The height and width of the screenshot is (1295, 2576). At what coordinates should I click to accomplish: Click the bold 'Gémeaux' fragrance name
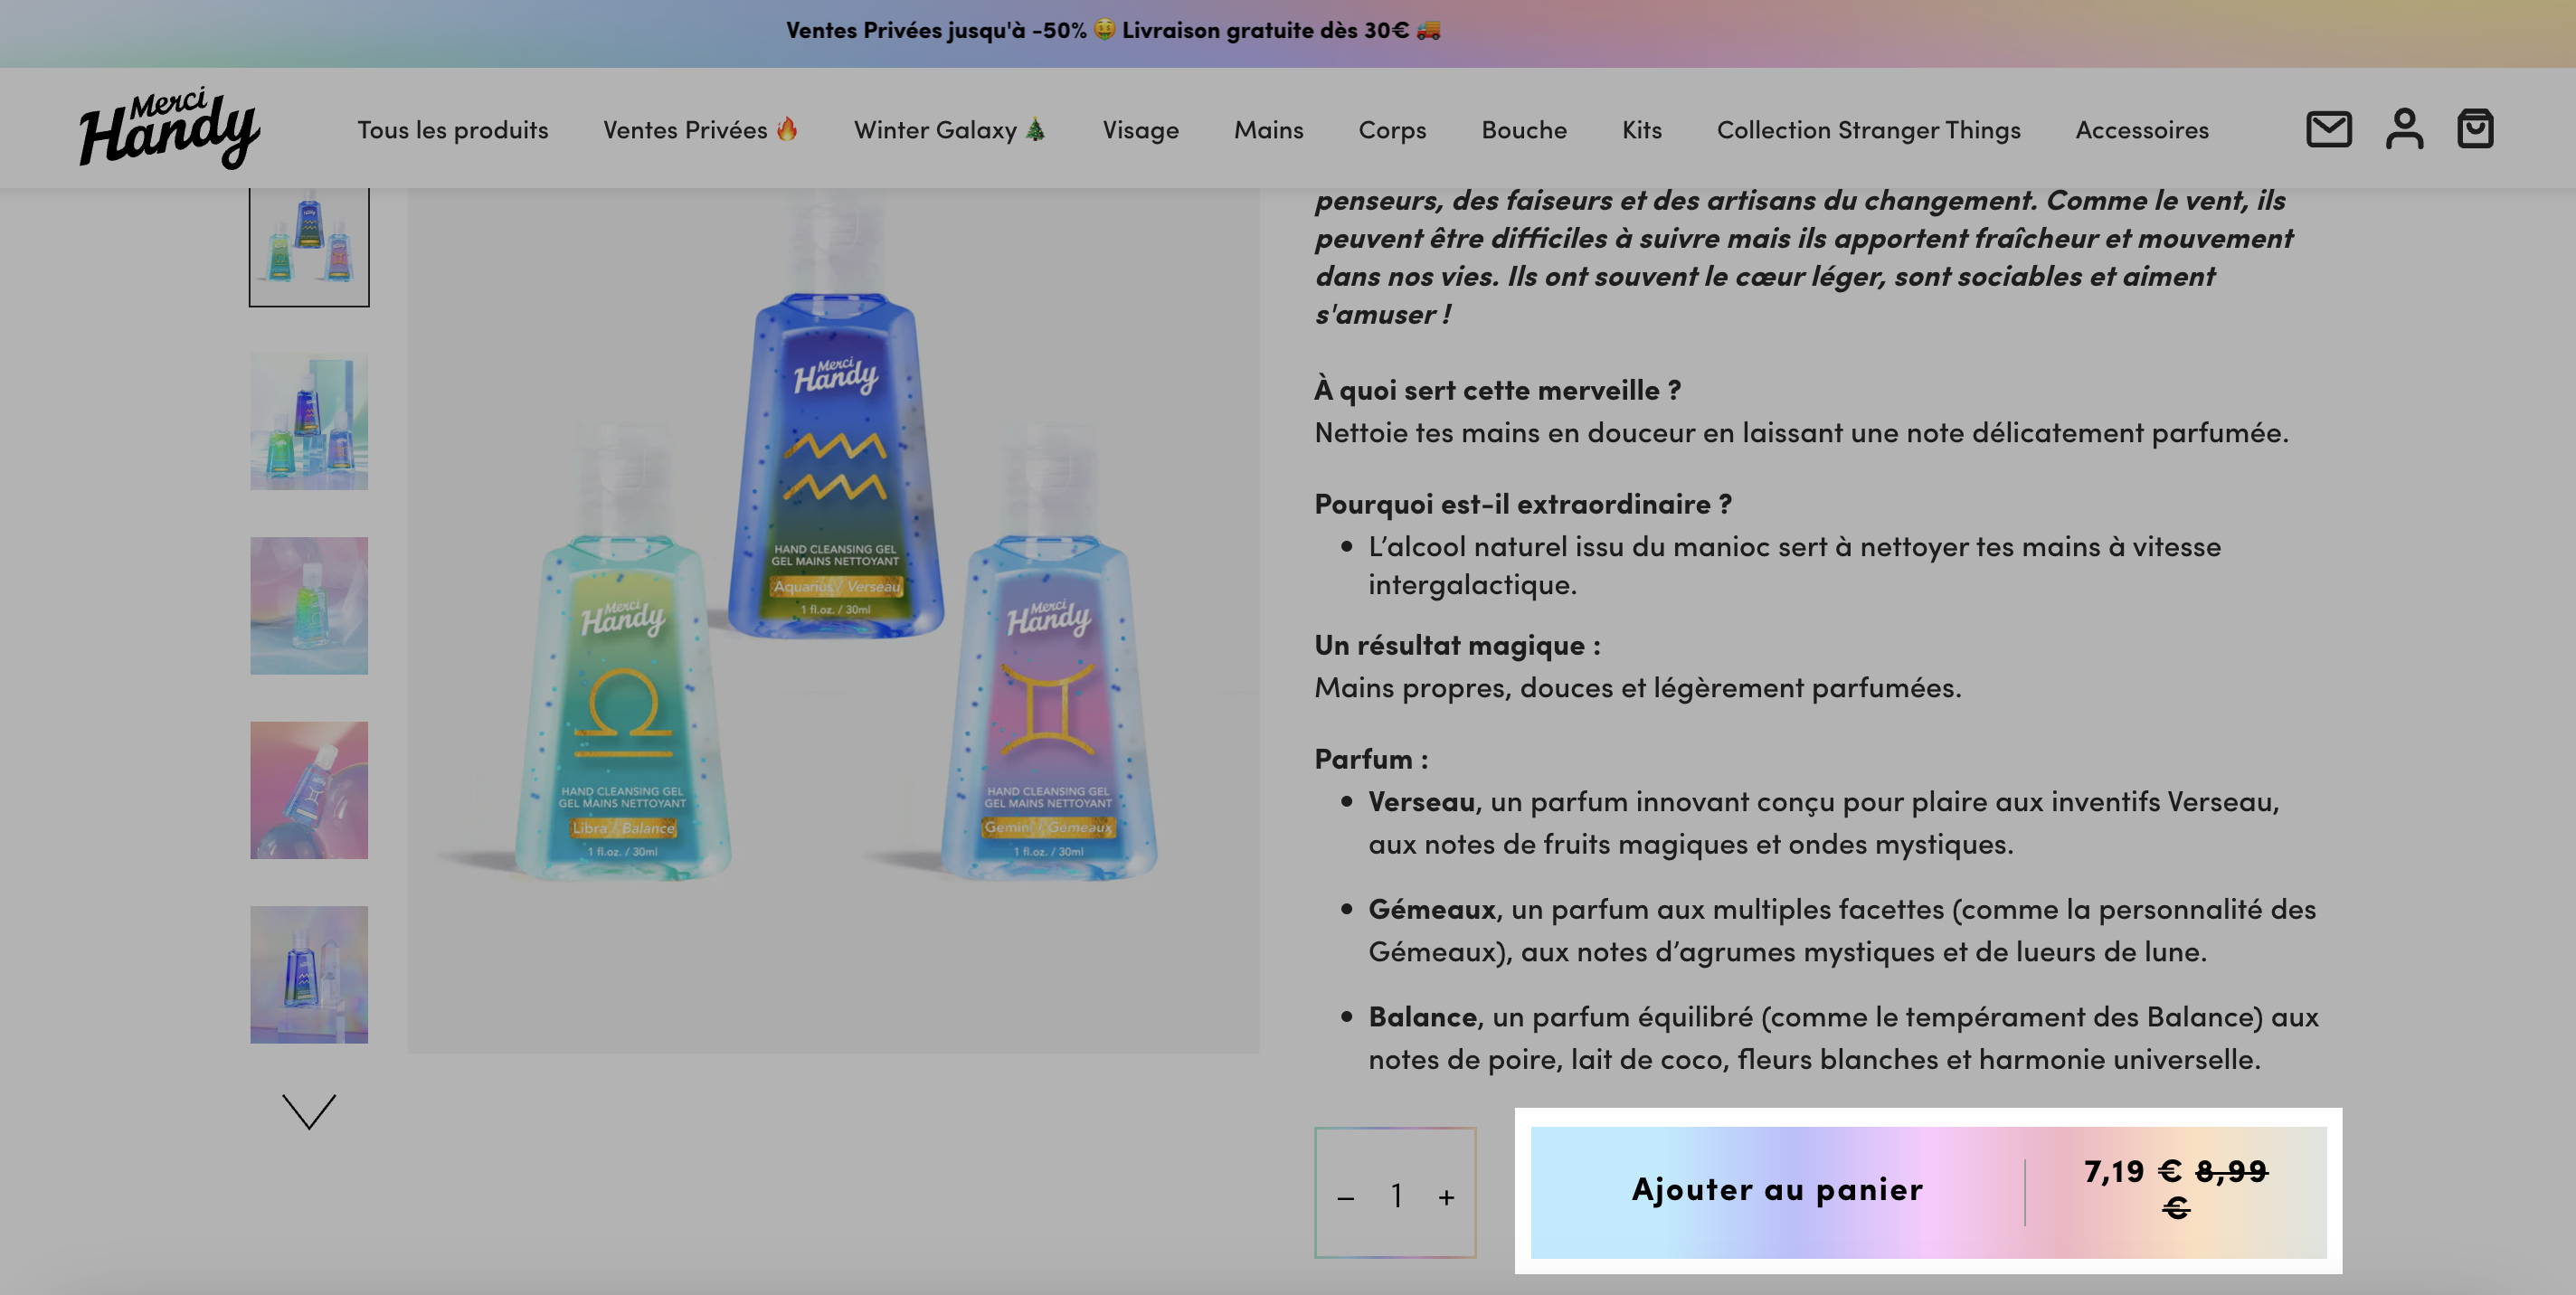pyautogui.click(x=1432, y=909)
